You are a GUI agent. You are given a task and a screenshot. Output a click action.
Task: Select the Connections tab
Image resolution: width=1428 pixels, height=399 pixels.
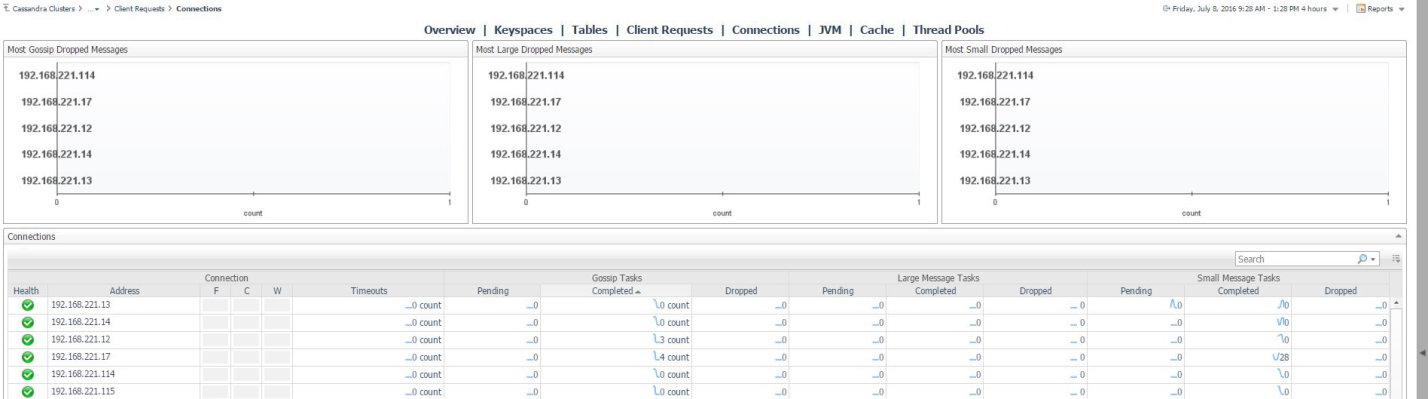[765, 30]
